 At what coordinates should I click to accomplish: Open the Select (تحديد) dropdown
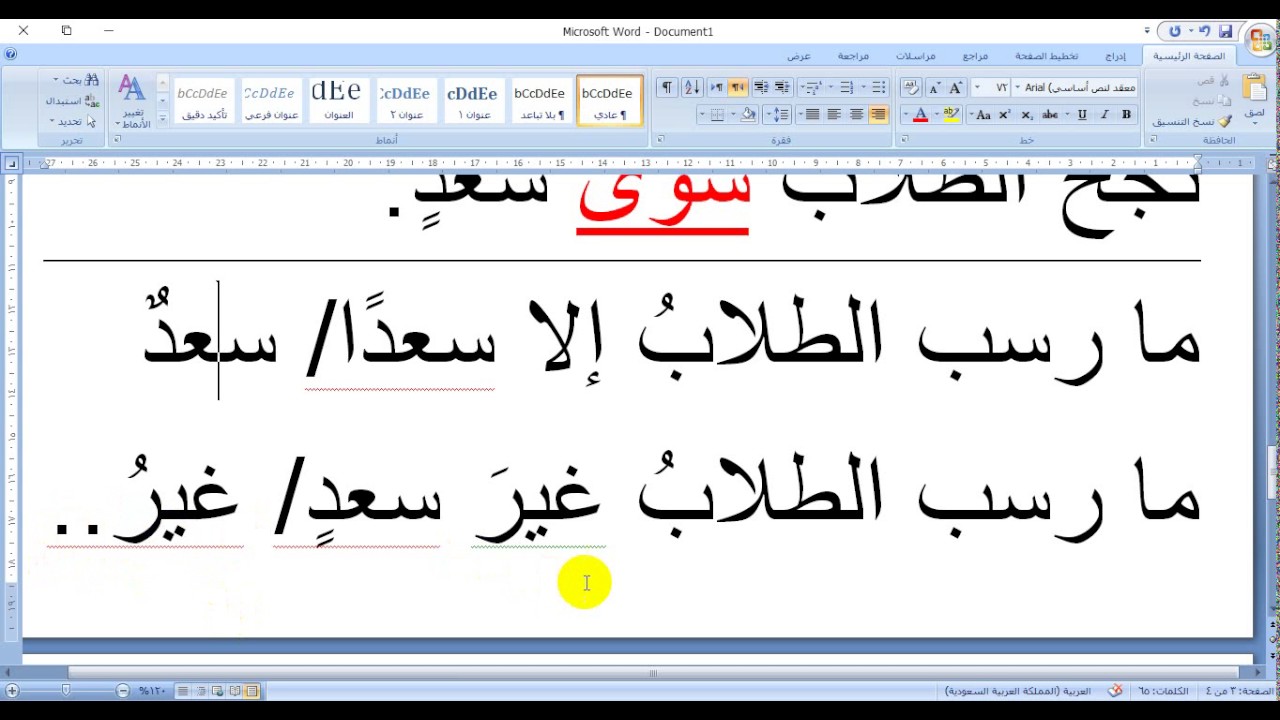[72, 122]
